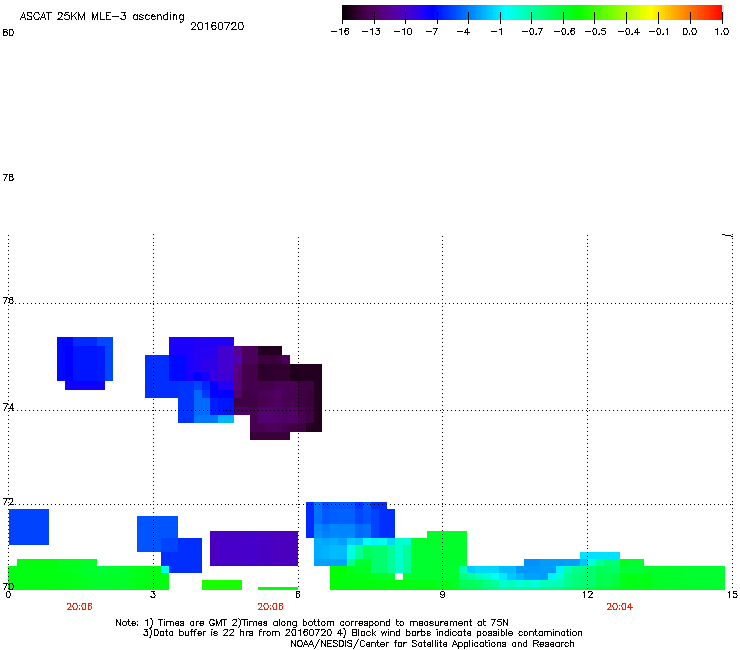740x650 pixels.
Task: Click the red time label 20:04
Action: click(x=620, y=607)
